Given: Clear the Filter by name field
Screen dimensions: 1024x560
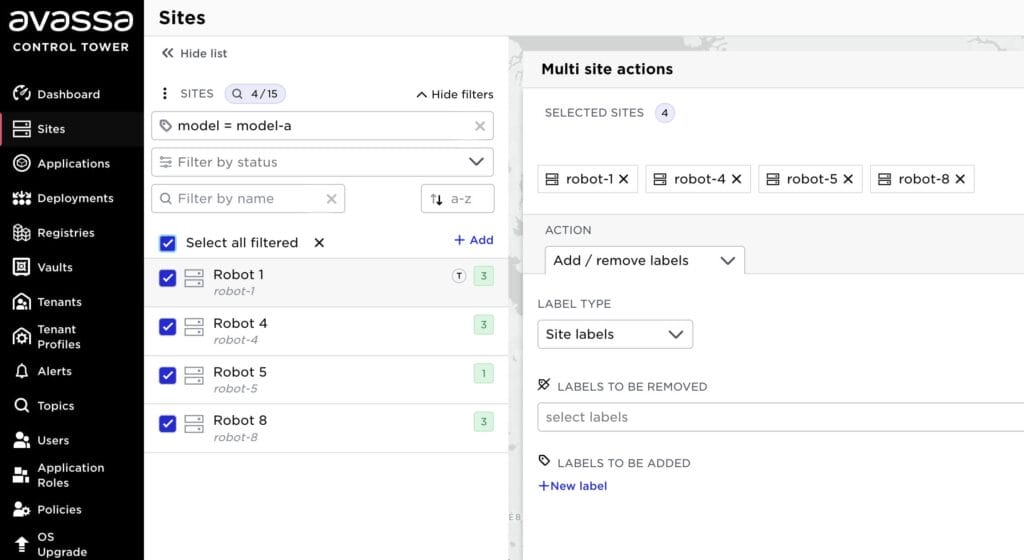Looking at the screenshot, I should pos(332,199).
